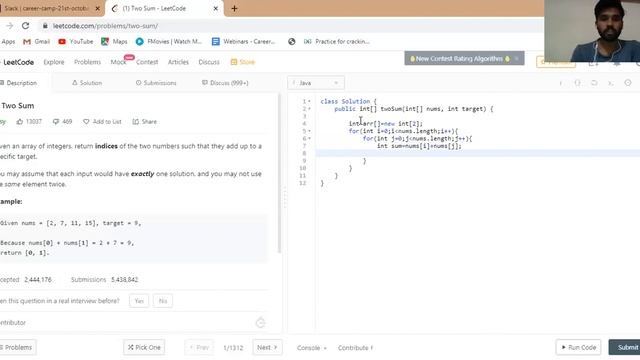Click the undo icon in editor toolbar
Screen dimensions: 640x360
(x=594, y=83)
